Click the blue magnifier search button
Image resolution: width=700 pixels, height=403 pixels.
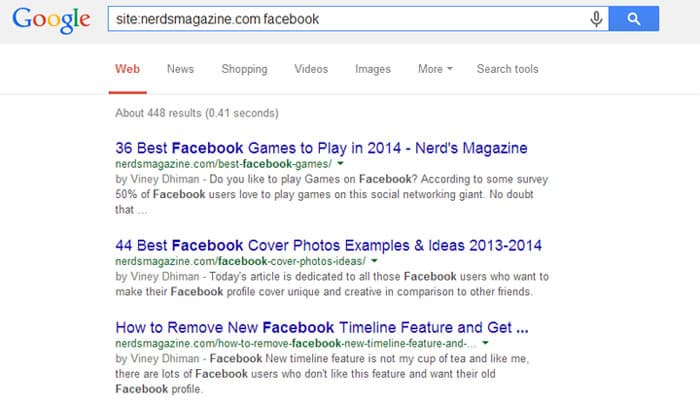point(633,19)
